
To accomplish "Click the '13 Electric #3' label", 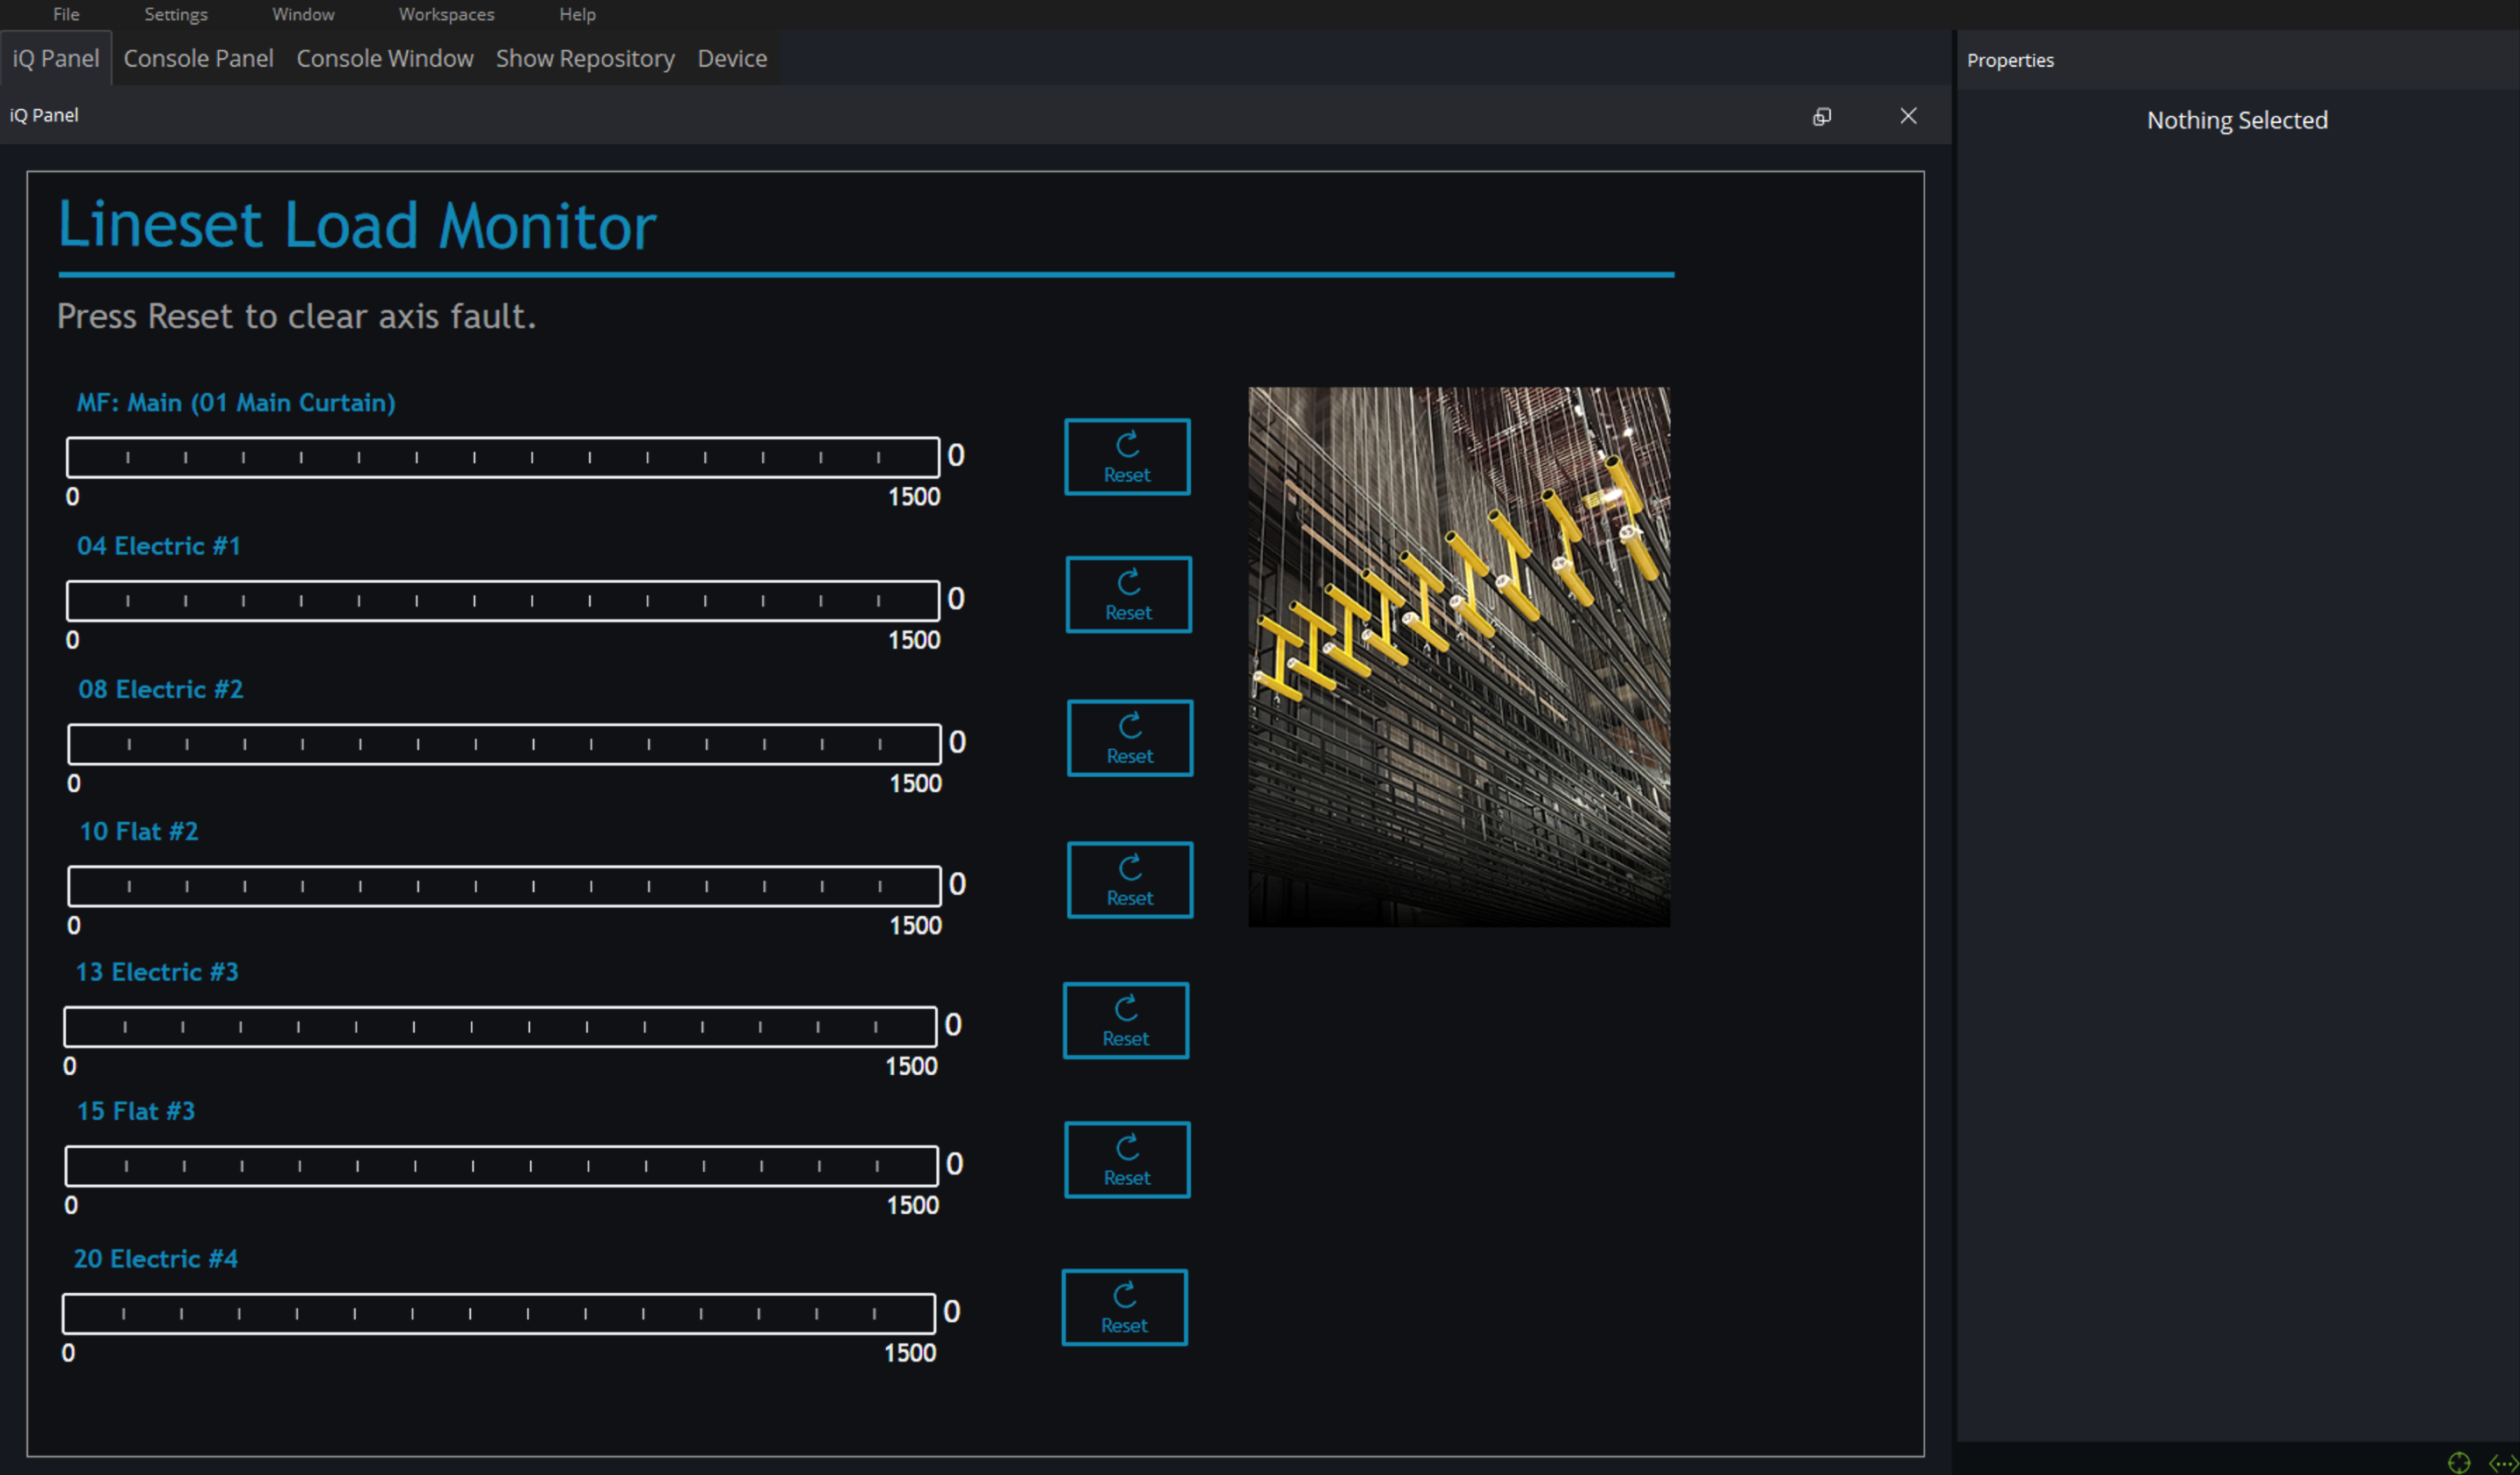I will [x=157, y=972].
